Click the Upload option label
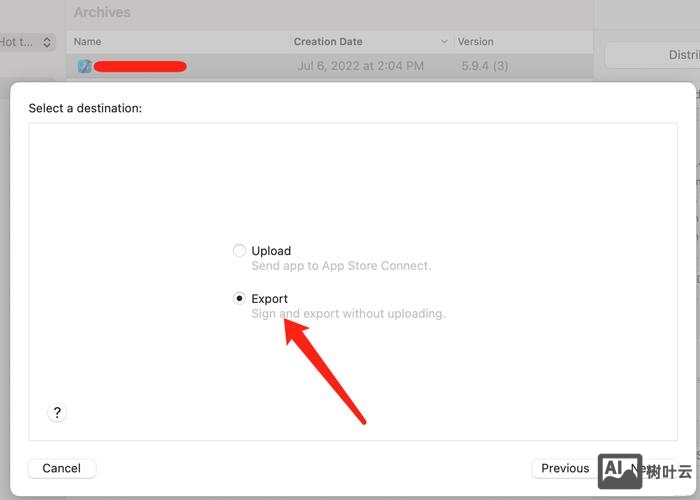700x500 pixels. point(271,251)
